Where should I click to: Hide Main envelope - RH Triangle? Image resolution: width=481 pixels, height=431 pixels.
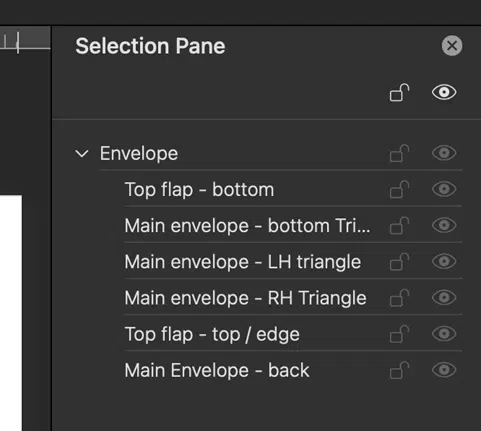click(x=444, y=297)
